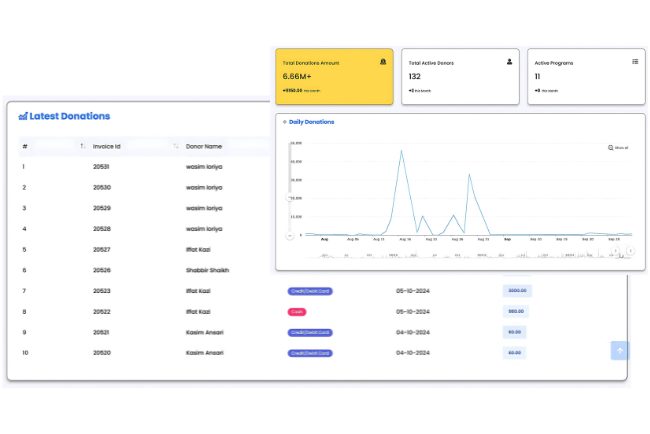
Task: Click the Credit/Debit Card badge in invoice 20523 row
Action: tap(310, 291)
